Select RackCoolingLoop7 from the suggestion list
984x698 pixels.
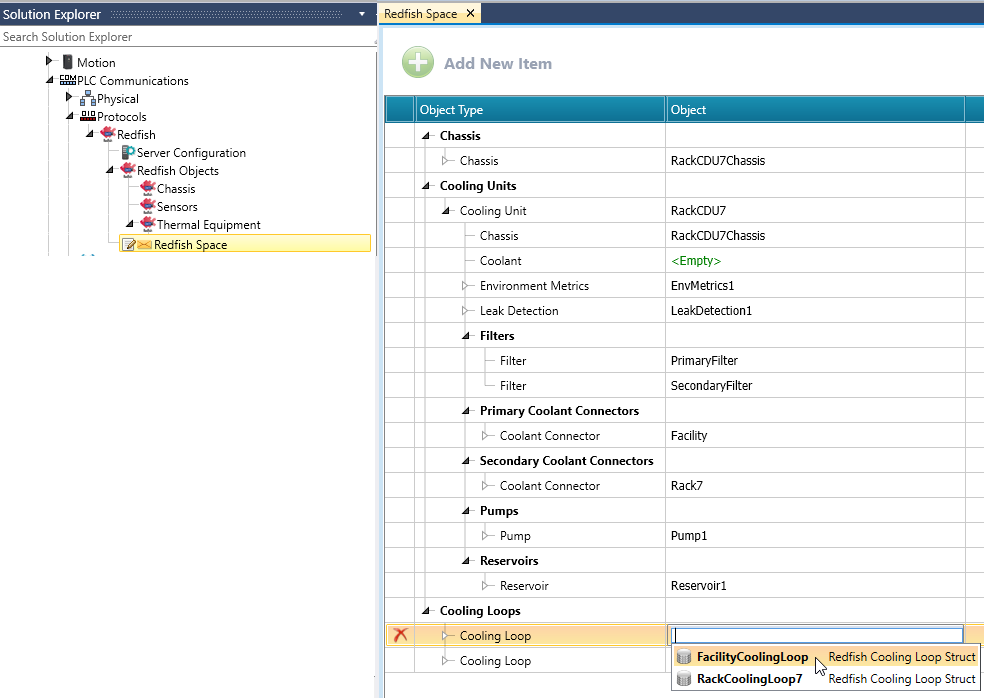[749, 679]
